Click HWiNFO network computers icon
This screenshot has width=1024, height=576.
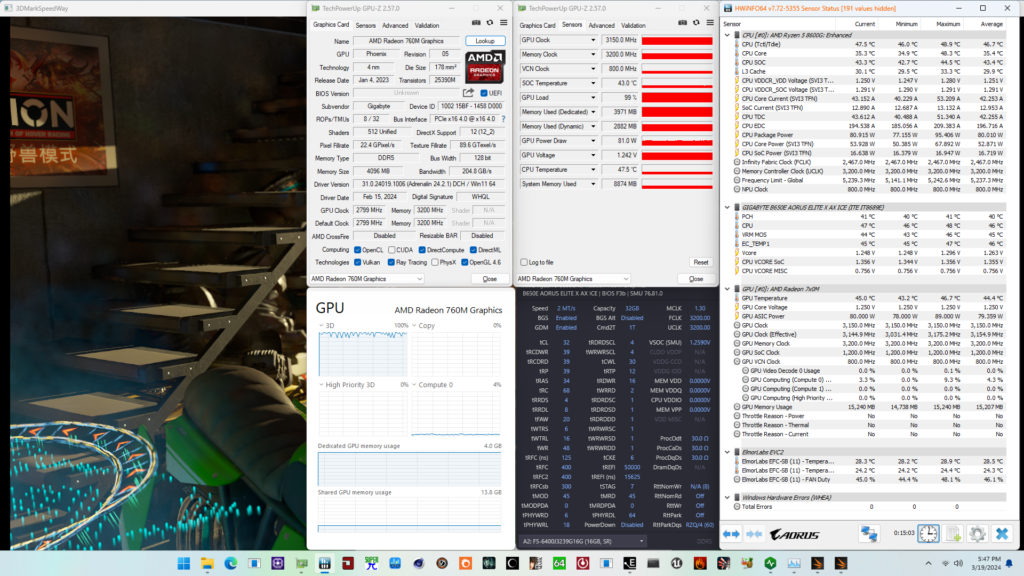click(869, 534)
